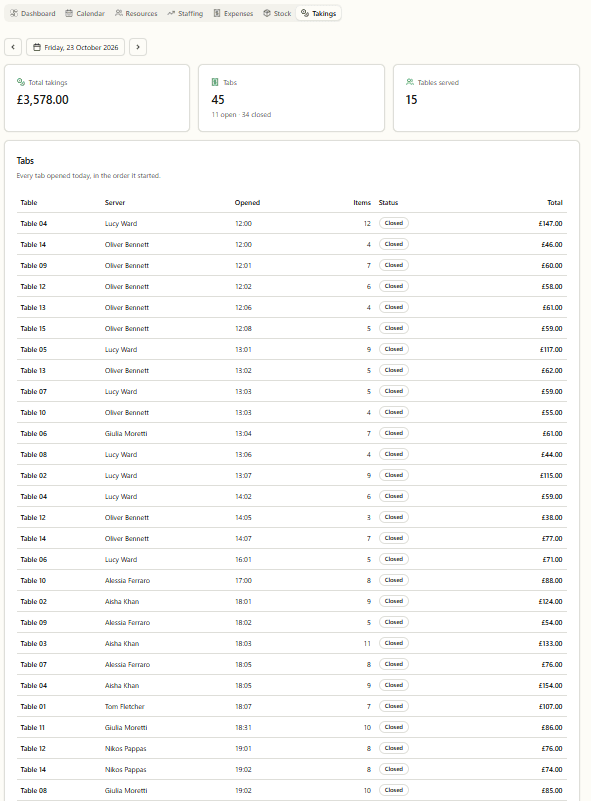The image size is (591, 801).
Task: Click the £62.00 total for Table 13
Action: coord(552,370)
